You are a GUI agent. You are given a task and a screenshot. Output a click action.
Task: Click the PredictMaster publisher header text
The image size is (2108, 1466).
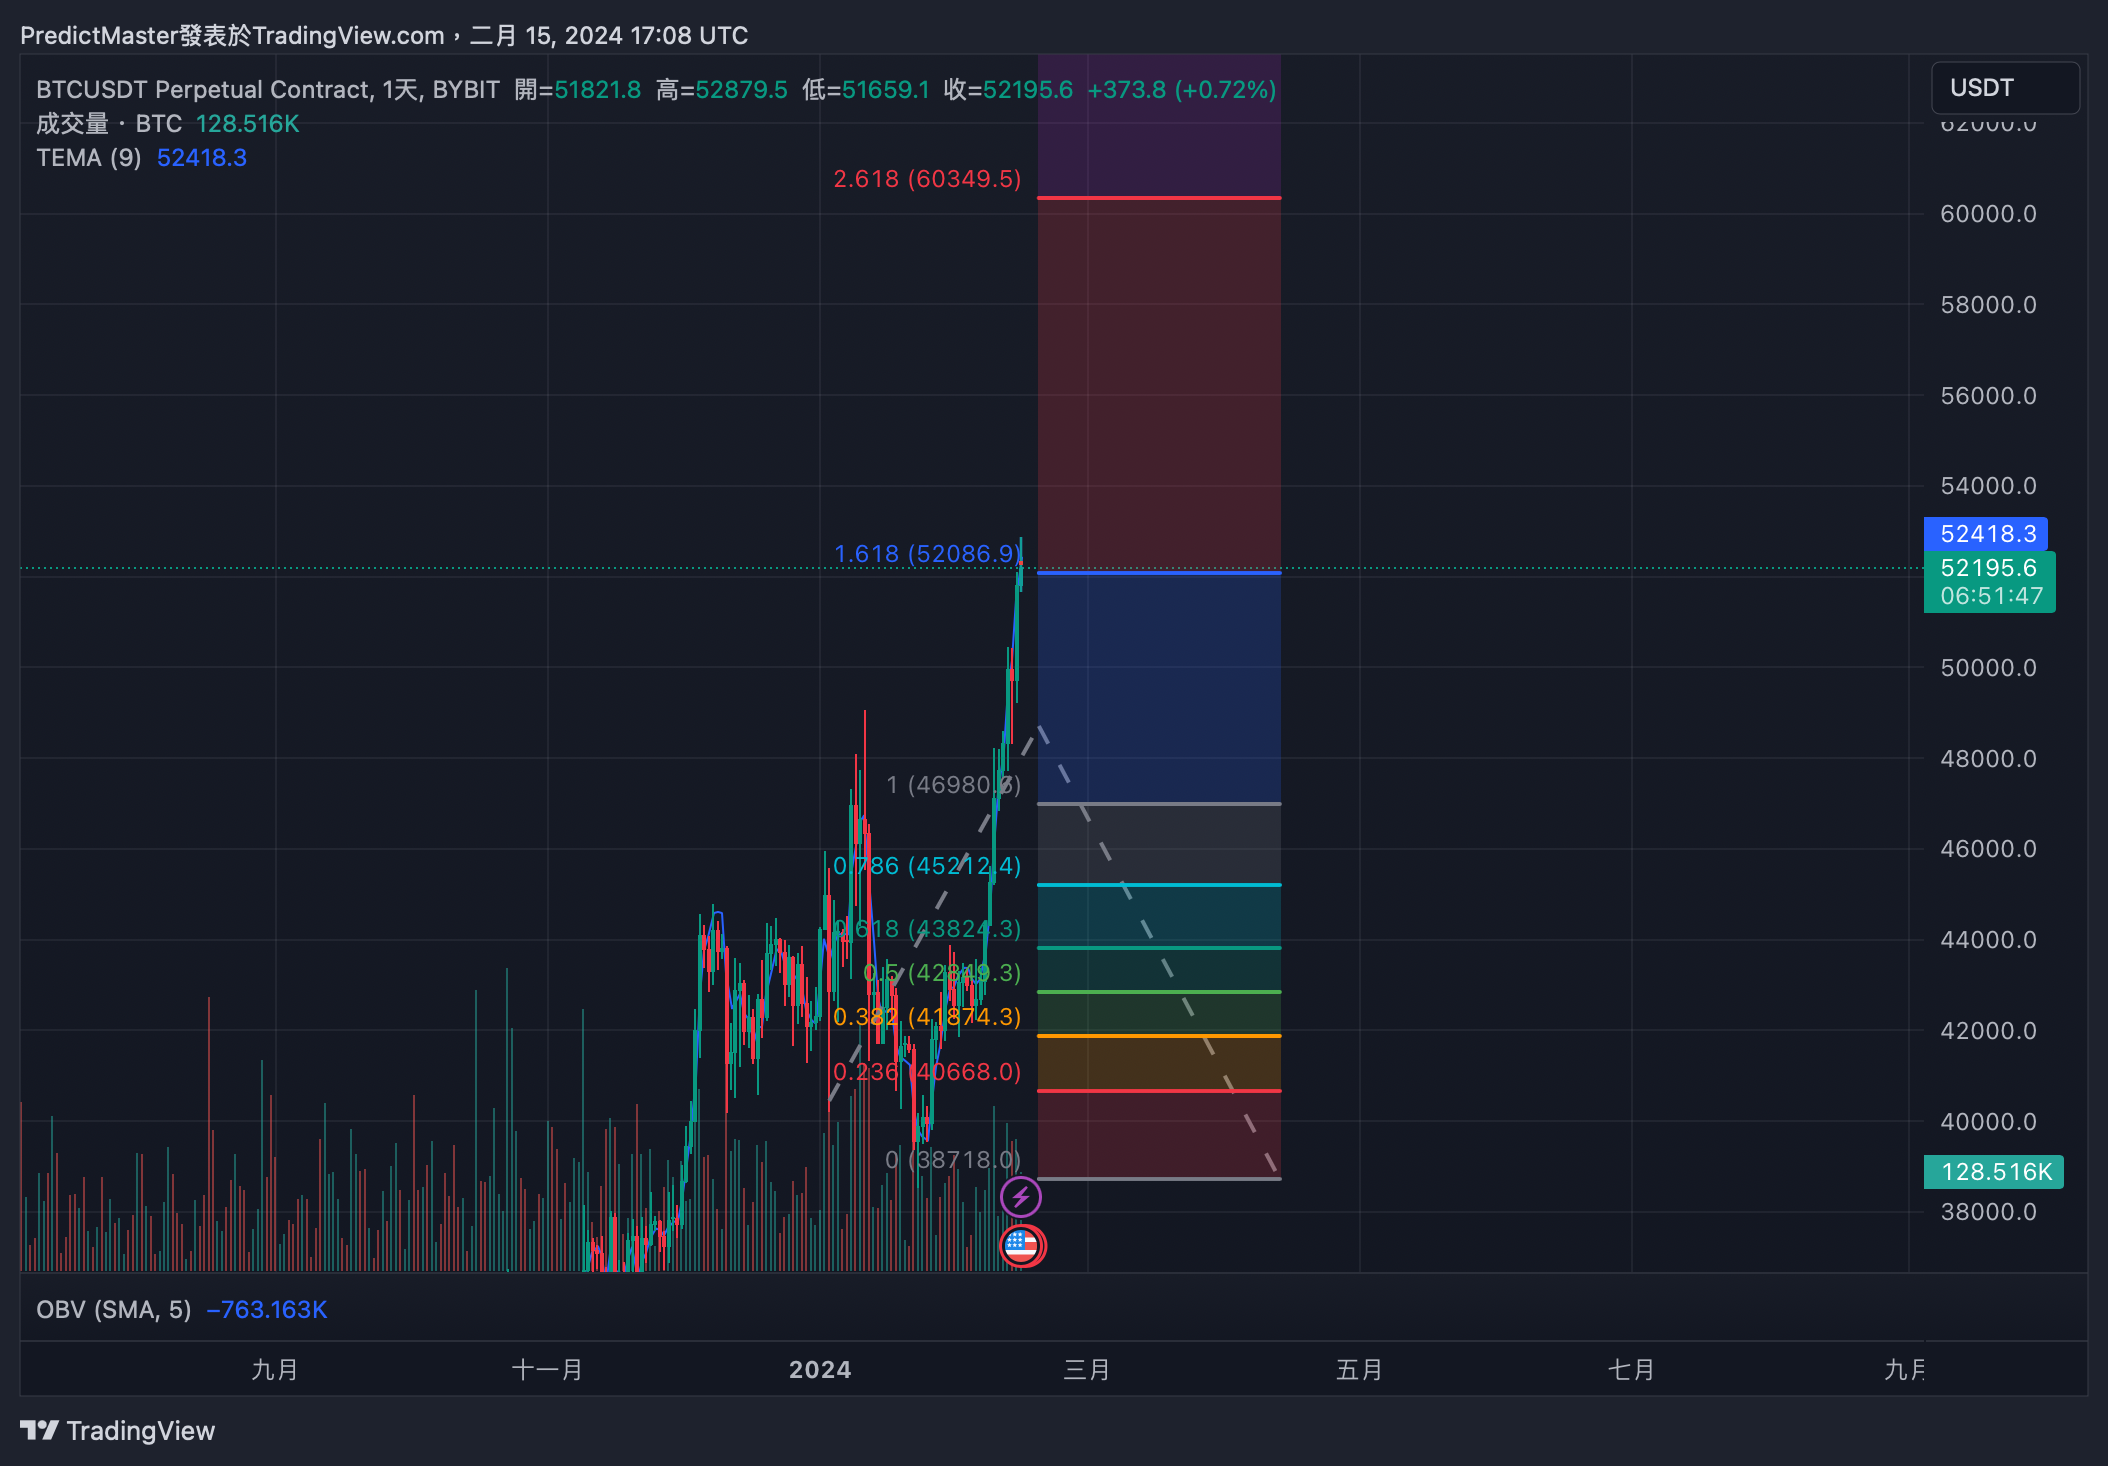[x=384, y=36]
